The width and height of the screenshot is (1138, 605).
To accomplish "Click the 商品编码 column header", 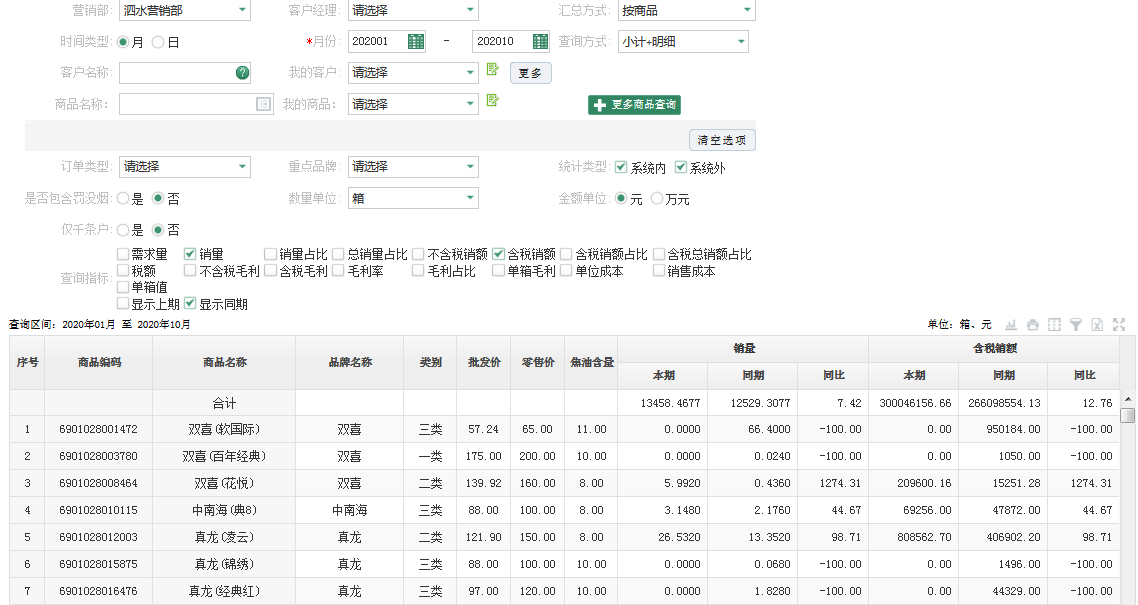I will [x=99, y=363].
